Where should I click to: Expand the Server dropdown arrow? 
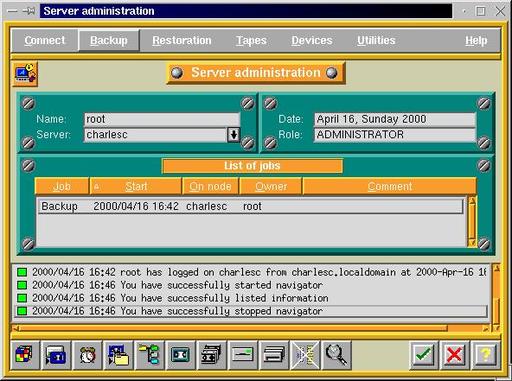(233, 135)
